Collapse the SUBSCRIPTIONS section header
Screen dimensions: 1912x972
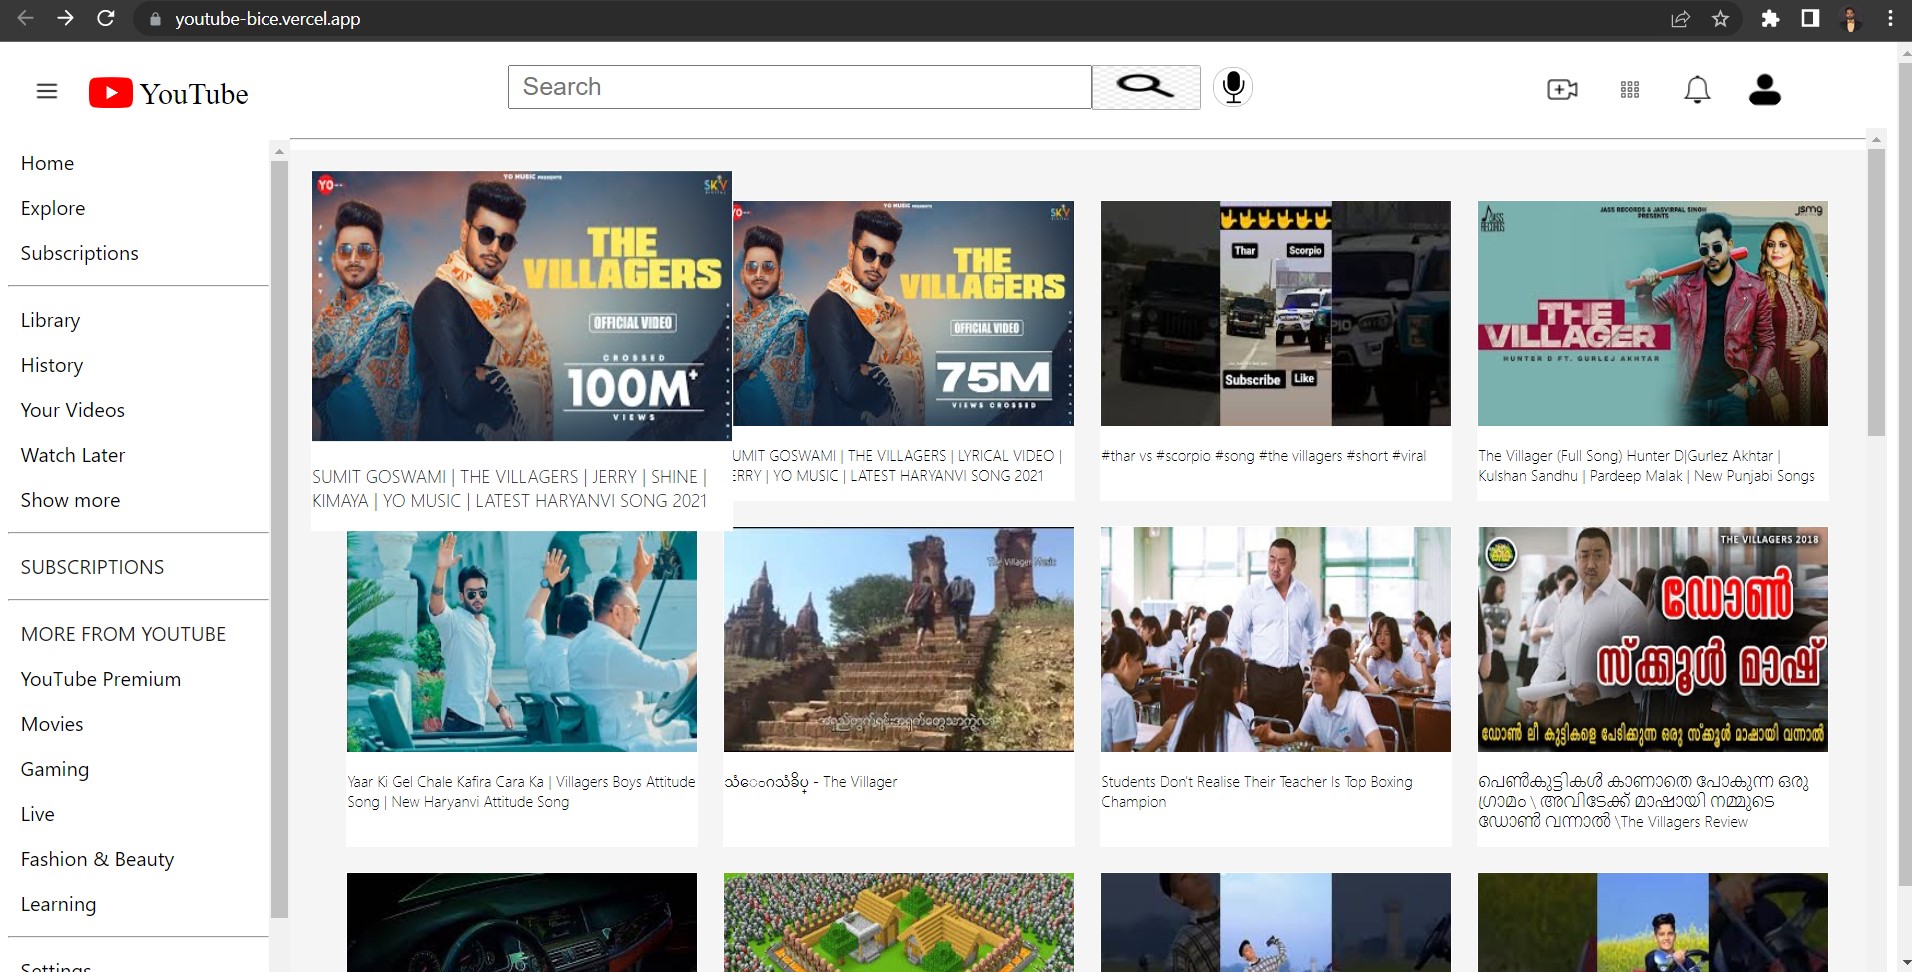(x=92, y=567)
